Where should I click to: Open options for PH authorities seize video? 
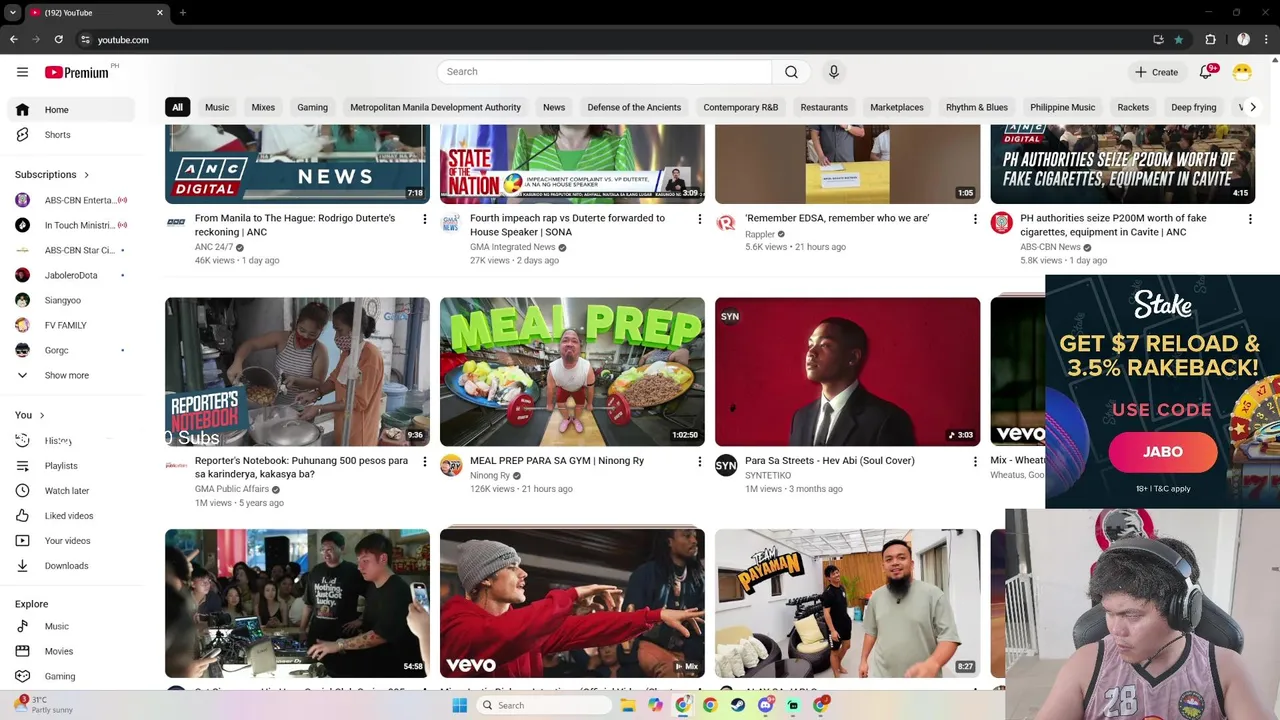(1250, 219)
